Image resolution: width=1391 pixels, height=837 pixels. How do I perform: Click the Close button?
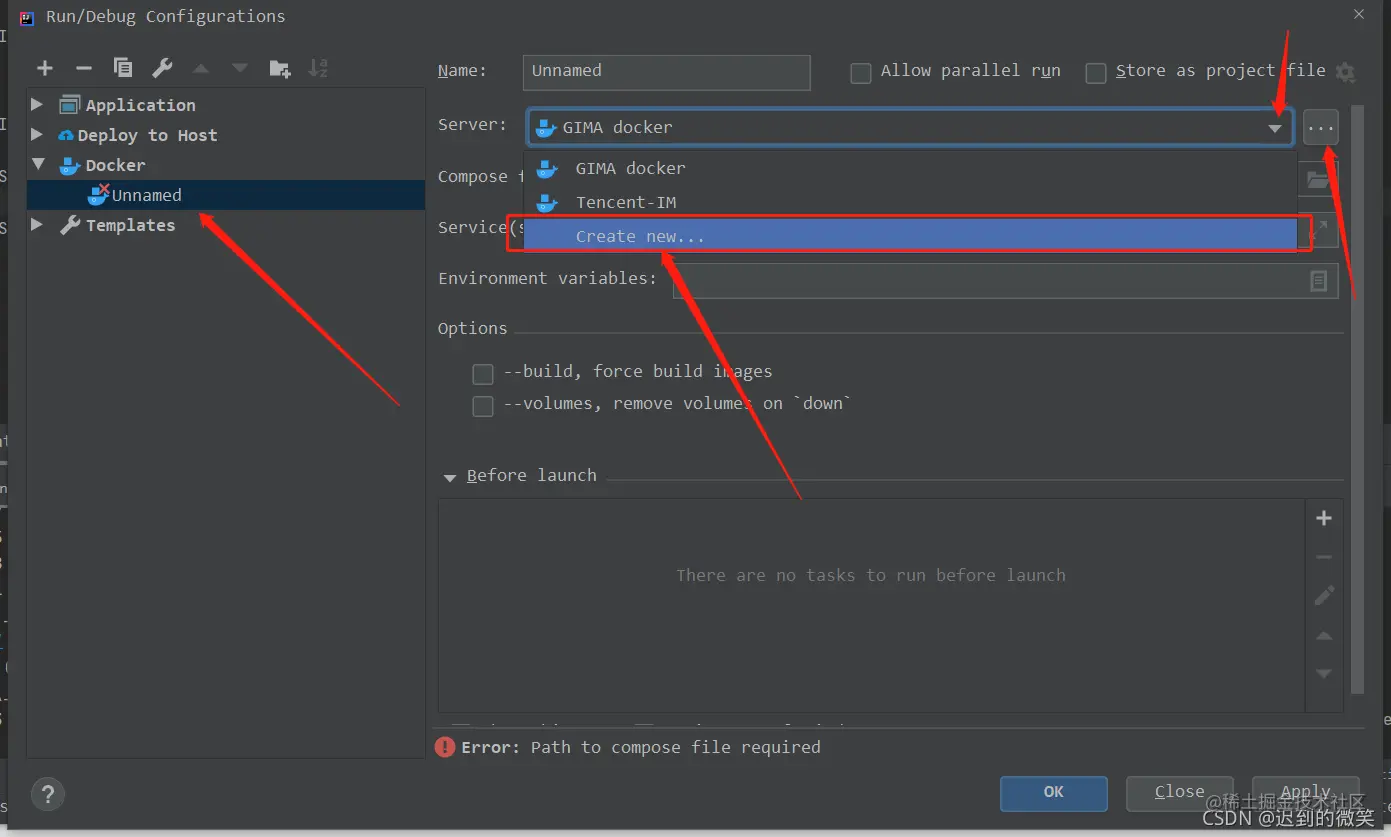[1180, 792]
